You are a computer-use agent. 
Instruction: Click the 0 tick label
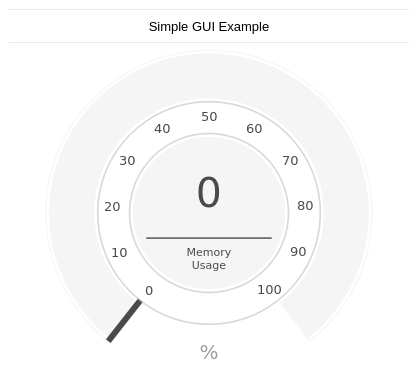[x=149, y=291]
